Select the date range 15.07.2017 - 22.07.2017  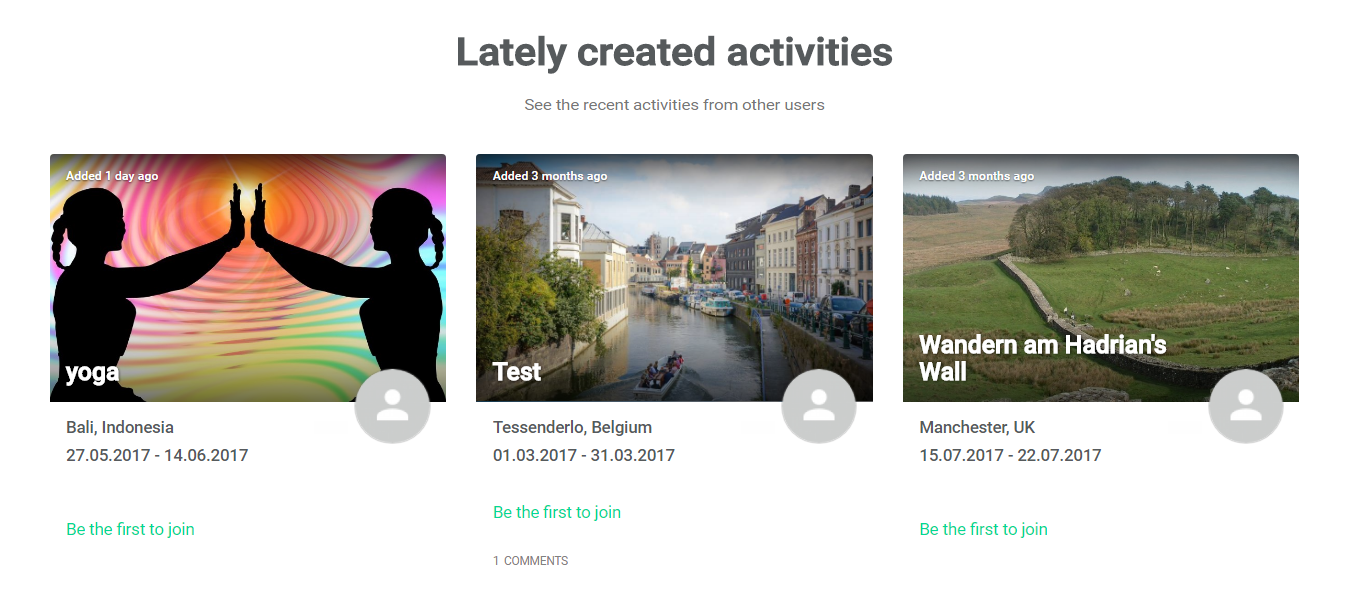[x=1010, y=455]
